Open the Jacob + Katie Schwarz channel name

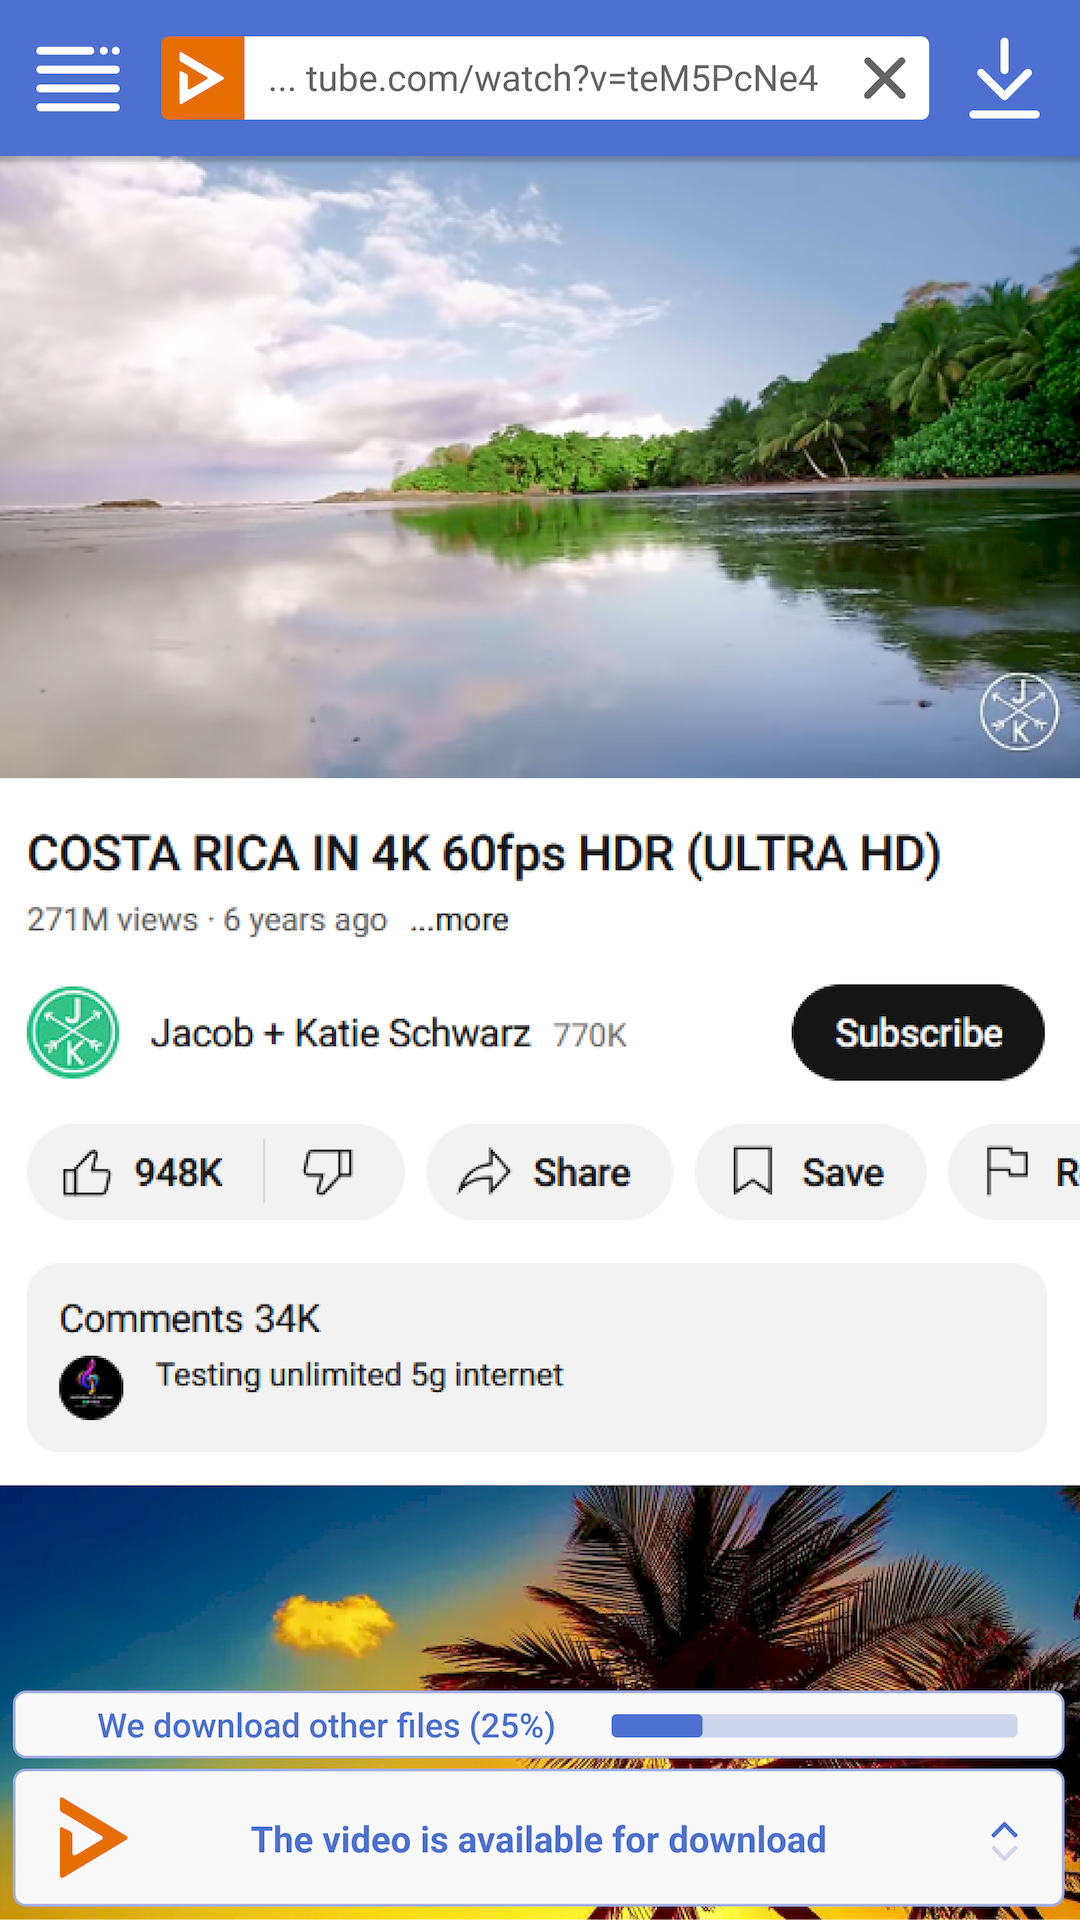pyautogui.click(x=340, y=1033)
